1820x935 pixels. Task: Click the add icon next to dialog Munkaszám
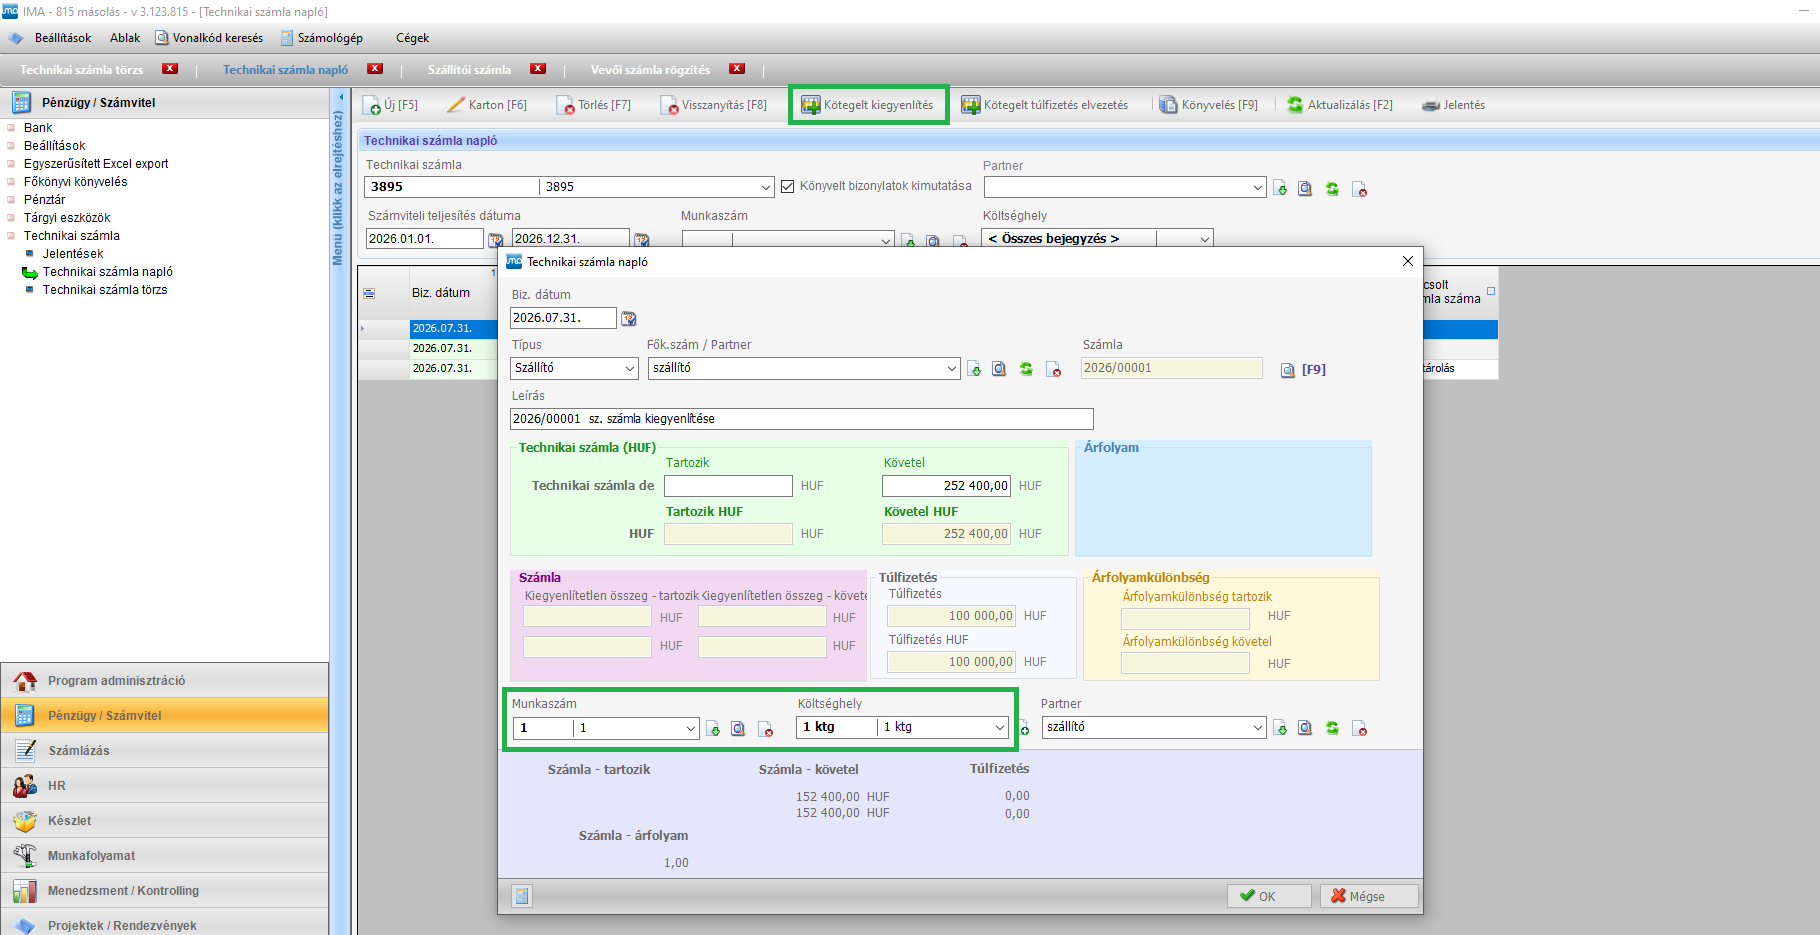point(713,729)
